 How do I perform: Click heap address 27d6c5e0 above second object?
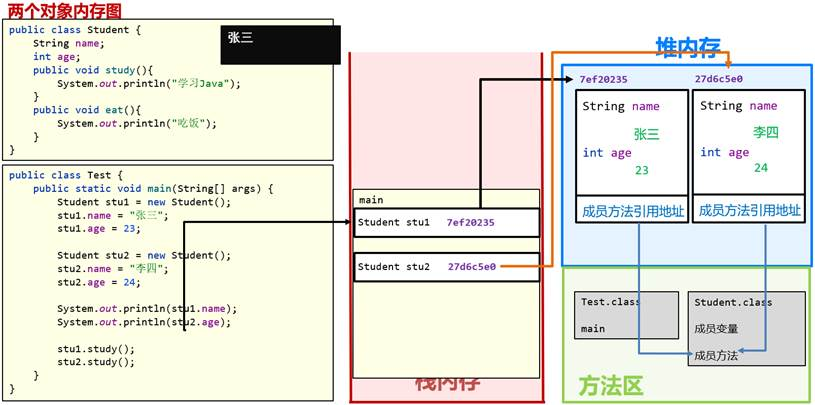click(719, 80)
